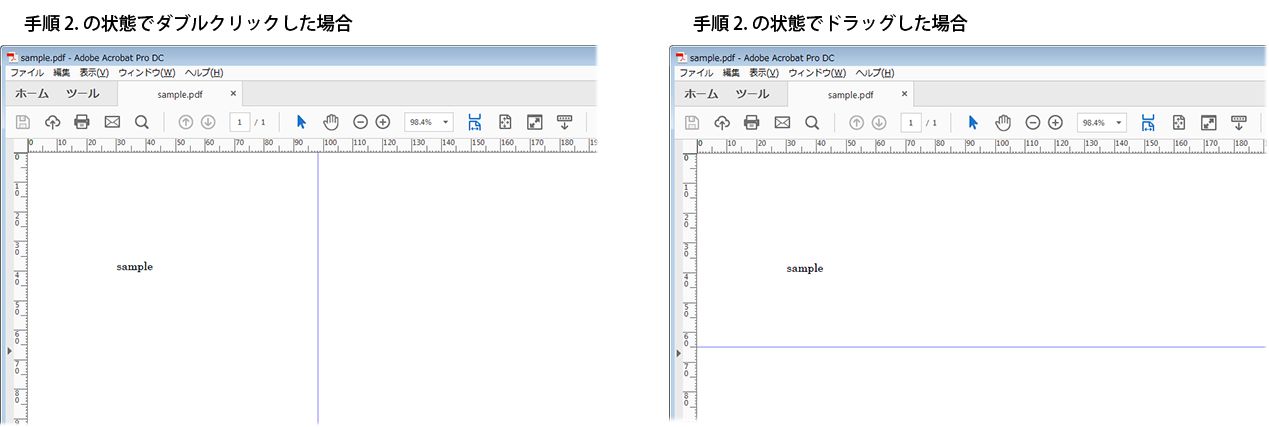The width and height of the screenshot is (1269, 427).
Task: Go to next page in the vertical-guide window
Action: click(208, 122)
